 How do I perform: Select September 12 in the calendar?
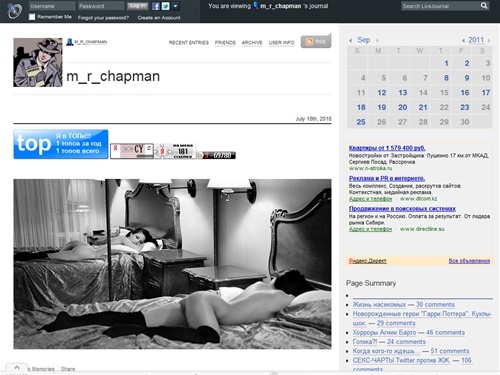pyautogui.click(x=382, y=93)
